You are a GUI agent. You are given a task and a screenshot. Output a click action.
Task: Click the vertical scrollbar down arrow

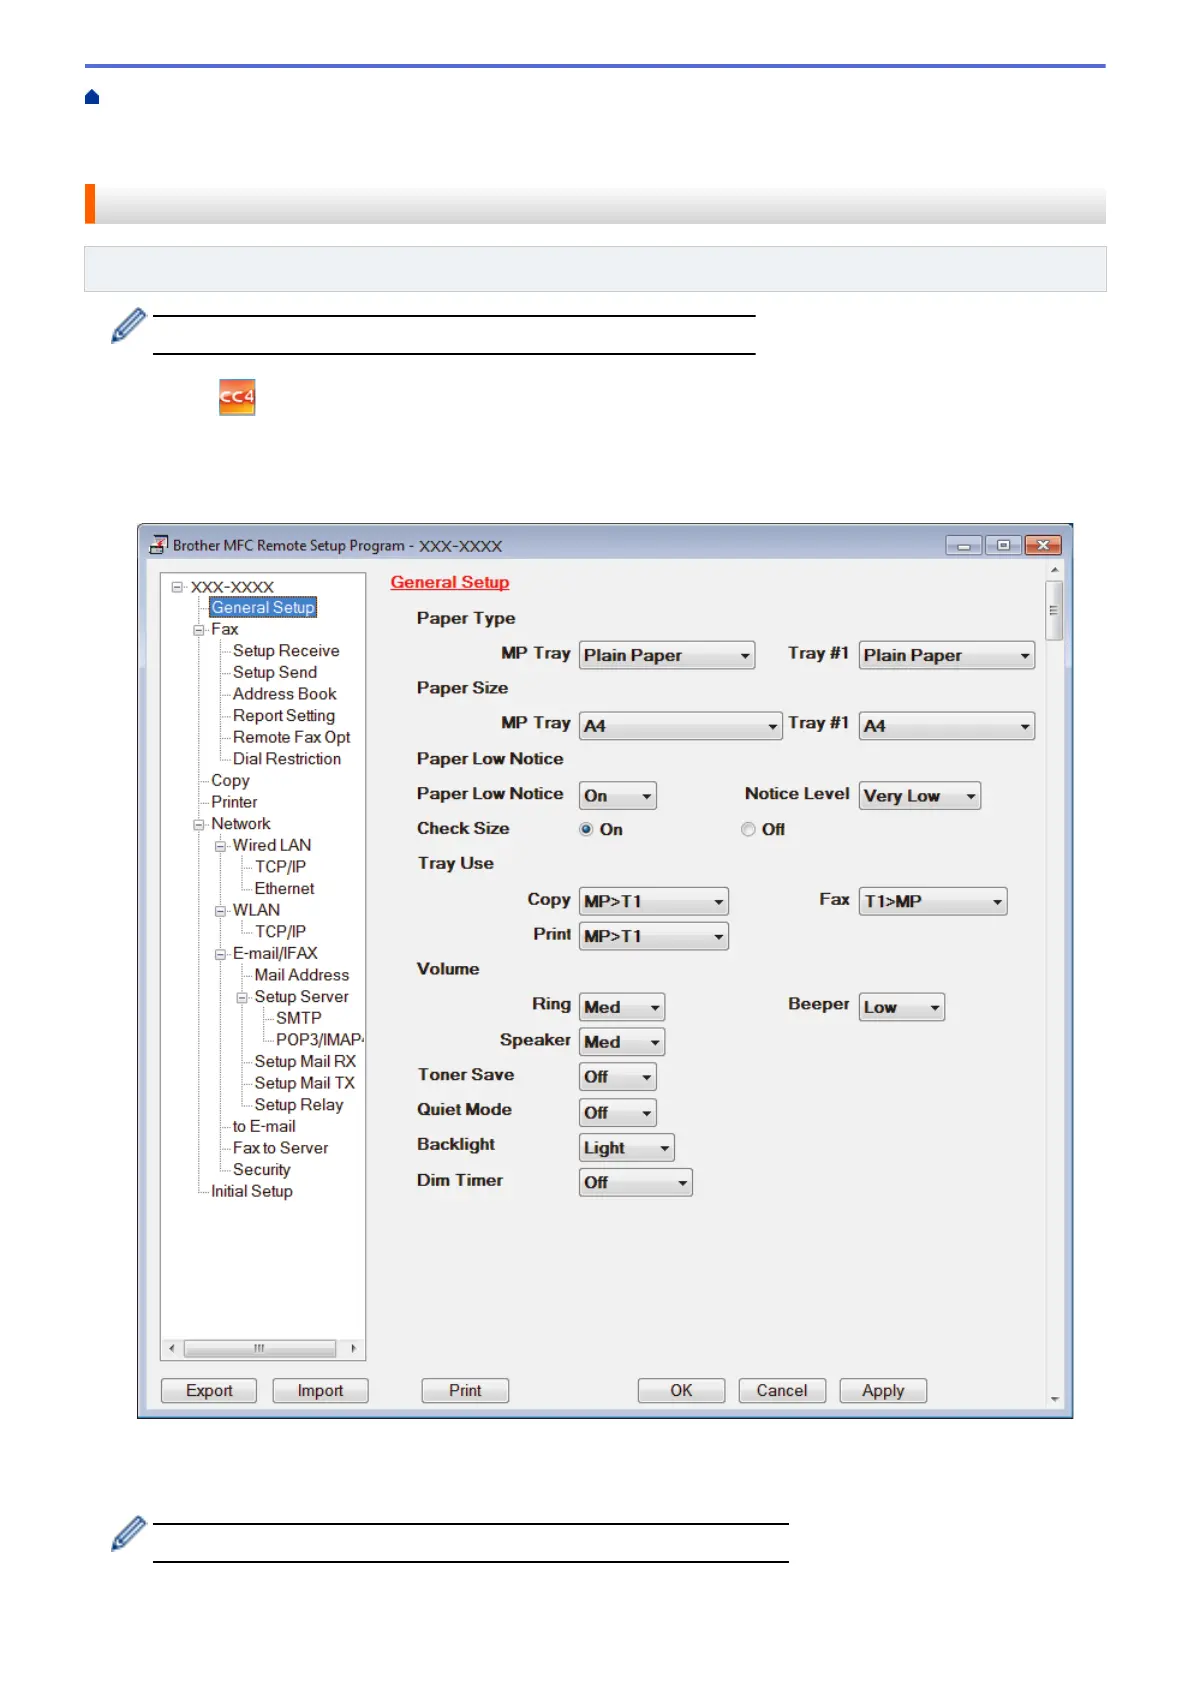pyautogui.click(x=1054, y=1399)
